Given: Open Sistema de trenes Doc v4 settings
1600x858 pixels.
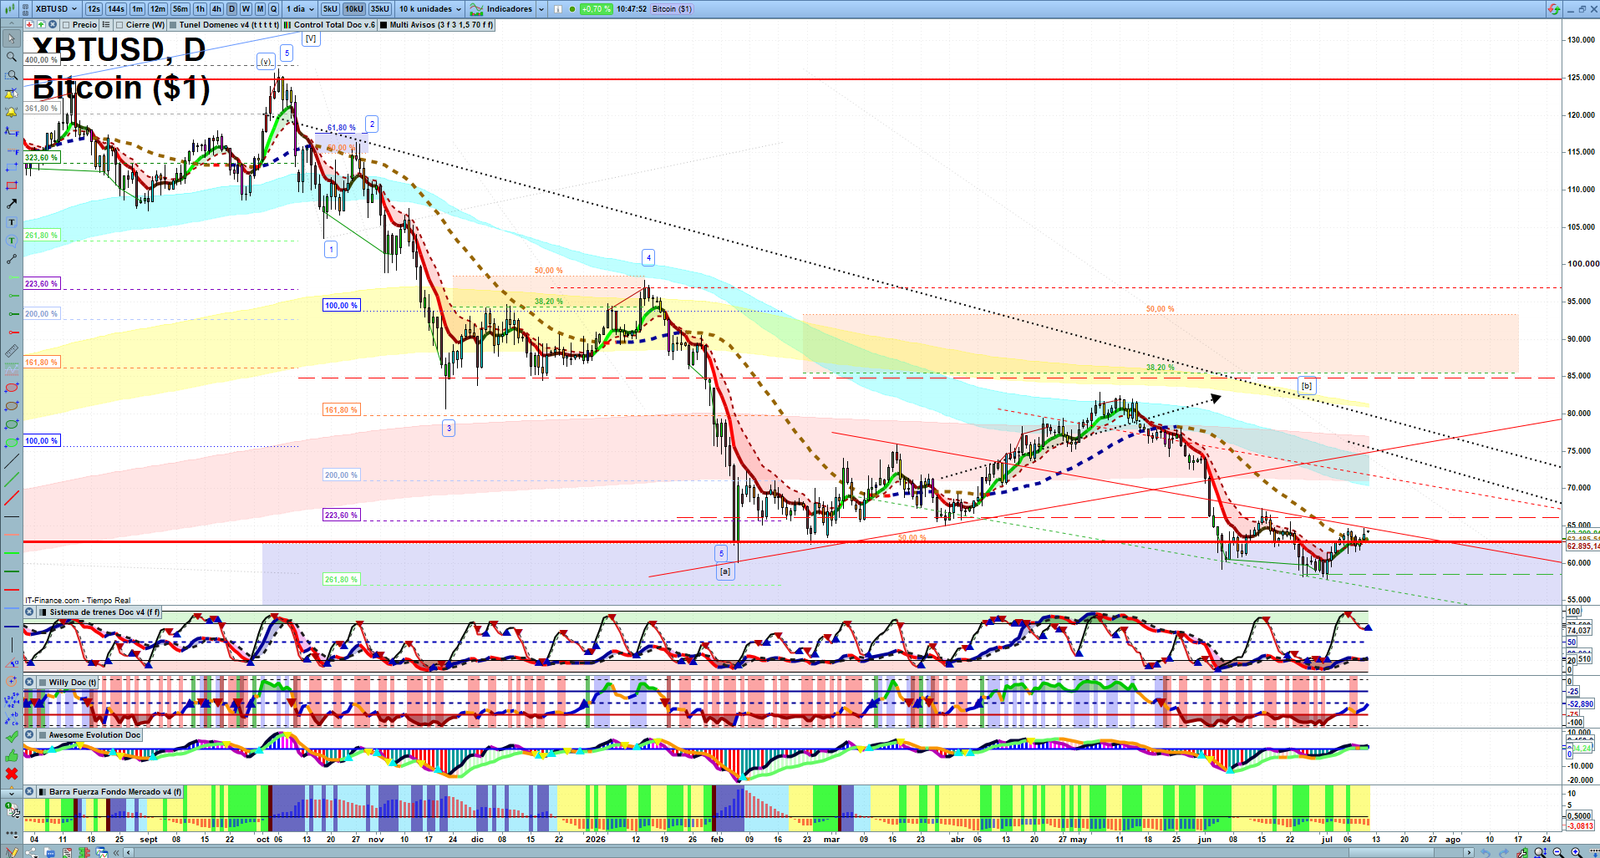Looking at the screenshot, I should coord(104,612).
